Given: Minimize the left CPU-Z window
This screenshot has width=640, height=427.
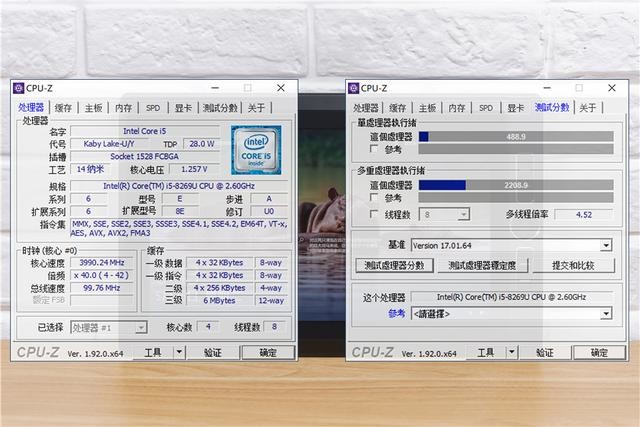Looking at the screenshot, I should coord(215,88).
